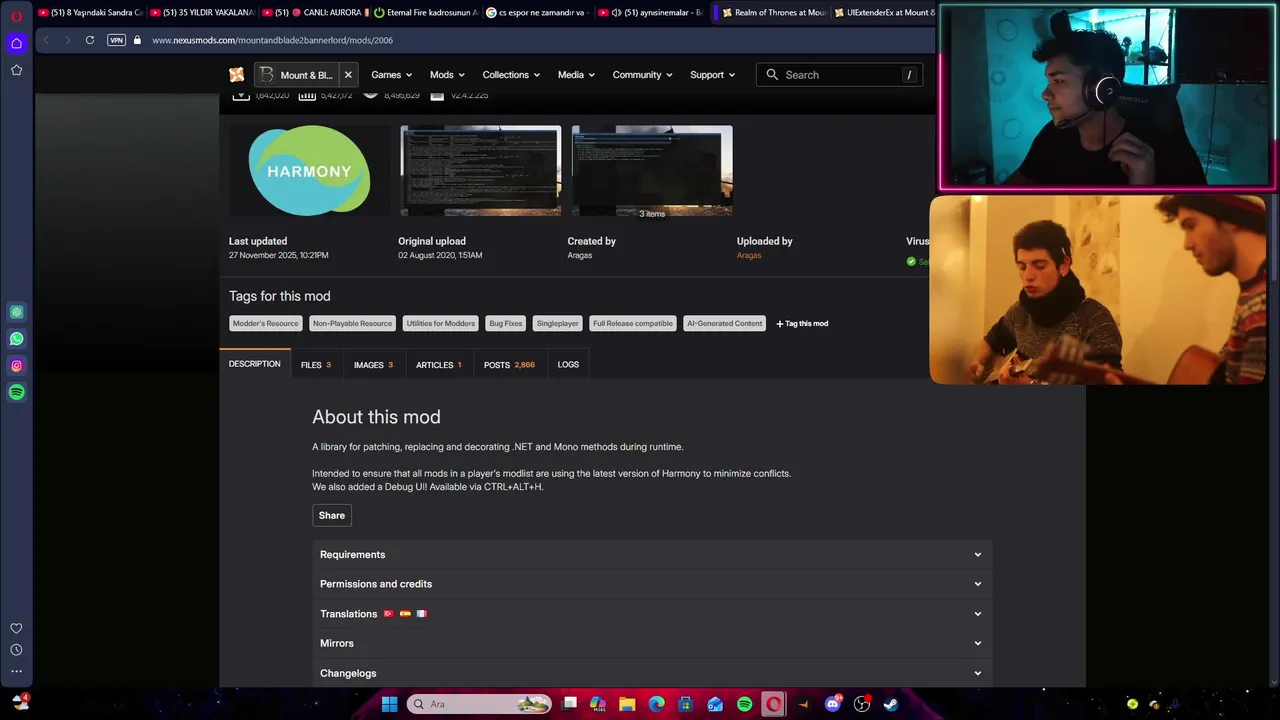Click the Full Release compatible tag

tap(632, 323)
